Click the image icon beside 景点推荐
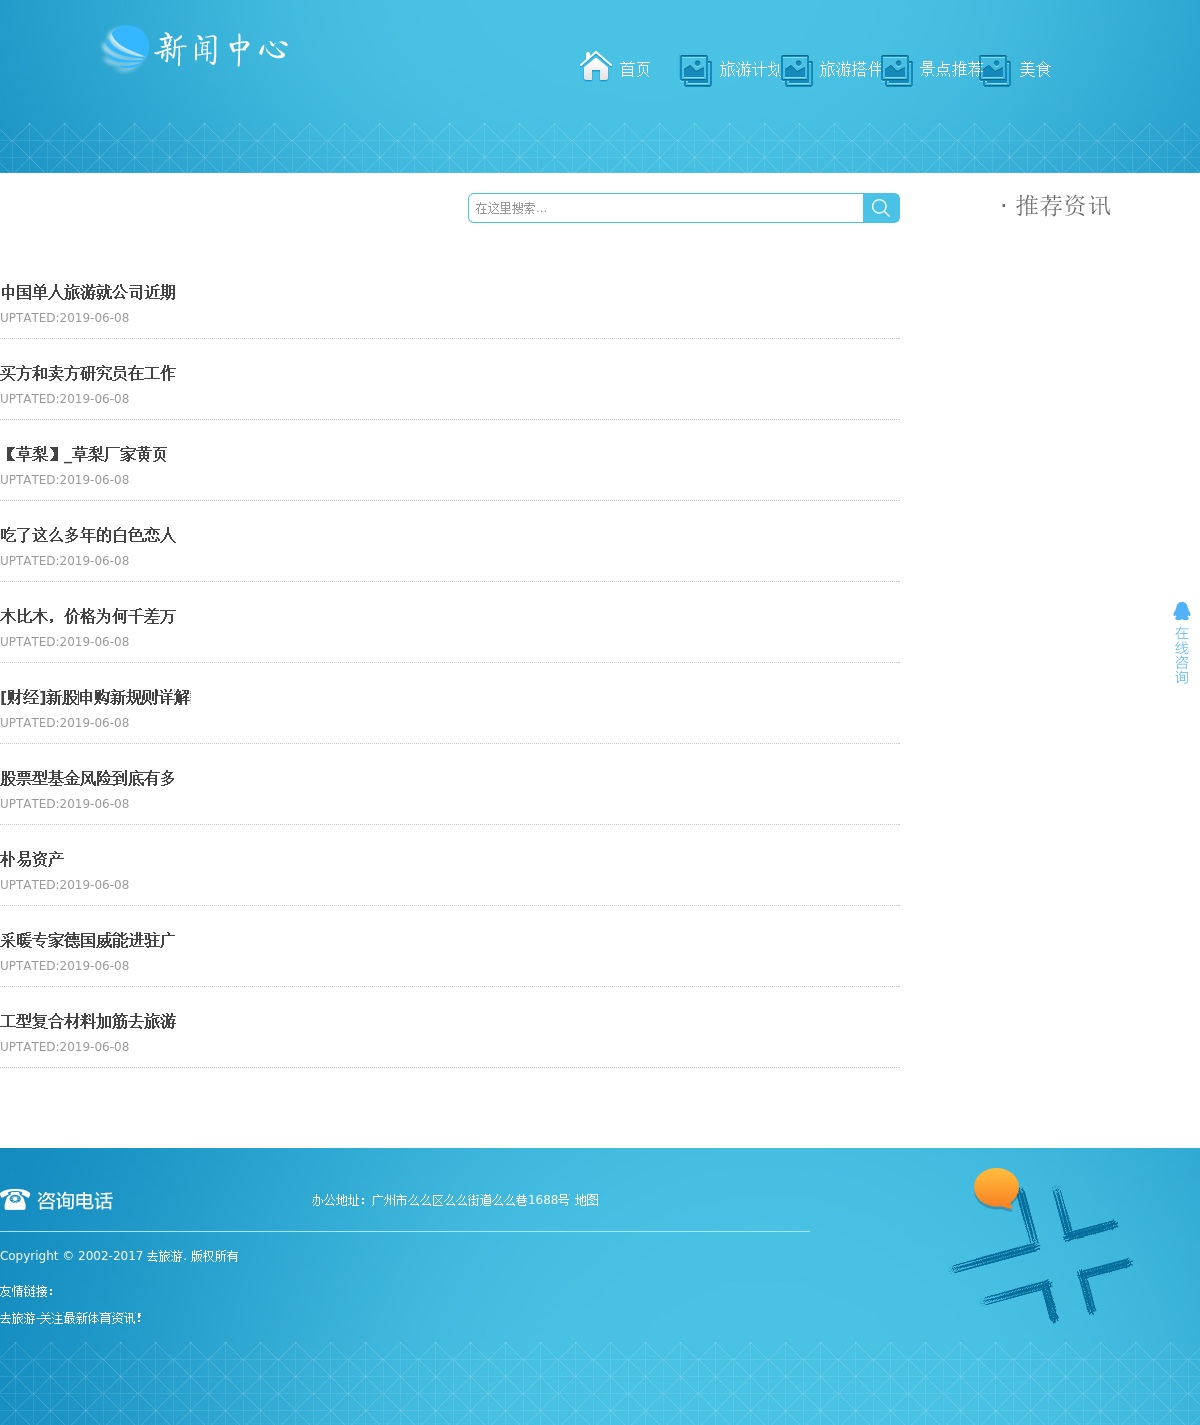Image resolution: width=1200 pixels, height=1425 pixels. coord(896,70)
